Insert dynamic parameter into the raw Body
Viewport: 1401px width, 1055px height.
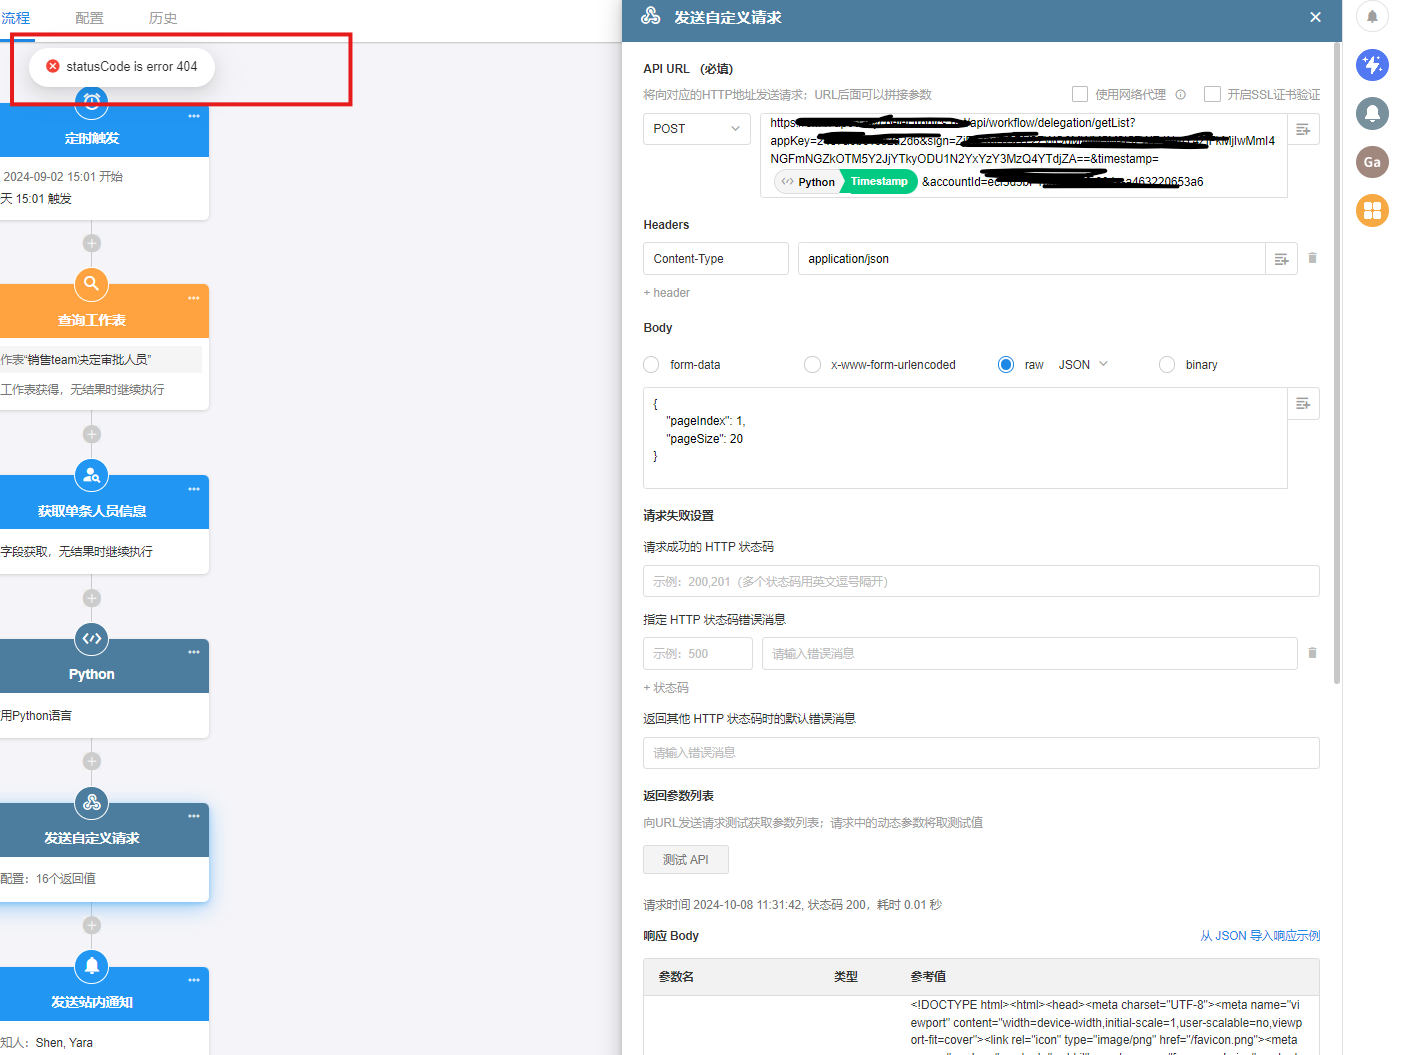click(1303, 404)
